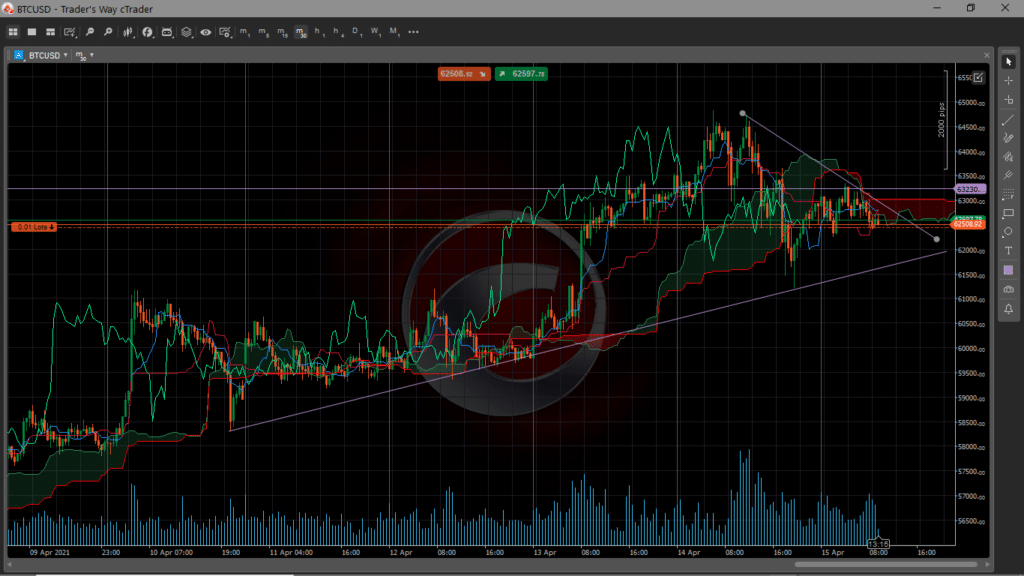This screenshot has width=1024, height=576.
Task: Select the Fibonacci retracement tool
Action: point(1008,195)
